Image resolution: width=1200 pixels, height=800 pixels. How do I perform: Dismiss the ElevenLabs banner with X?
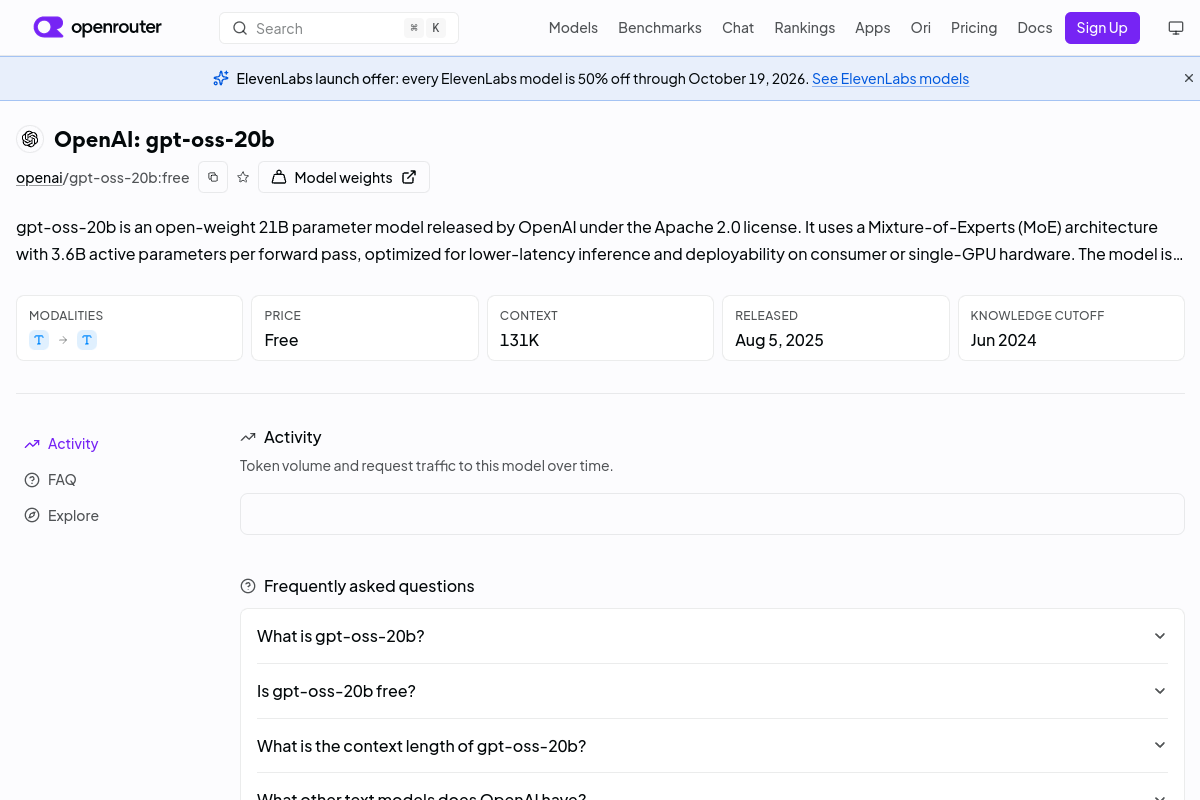point(1189,78)
